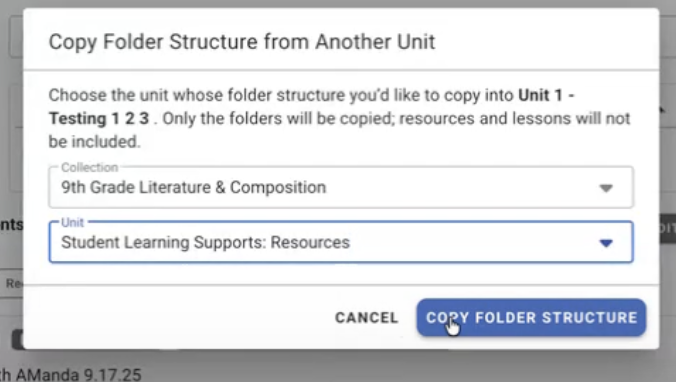Click the dialog title Copy Folder Structure

point(242,42)
